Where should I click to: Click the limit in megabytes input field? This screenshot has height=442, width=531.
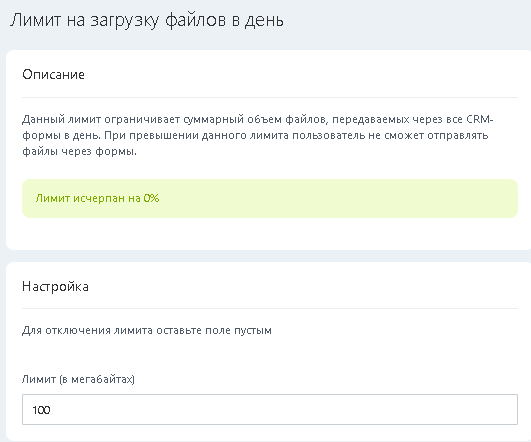pyautogui.click(x=270, y=409)
